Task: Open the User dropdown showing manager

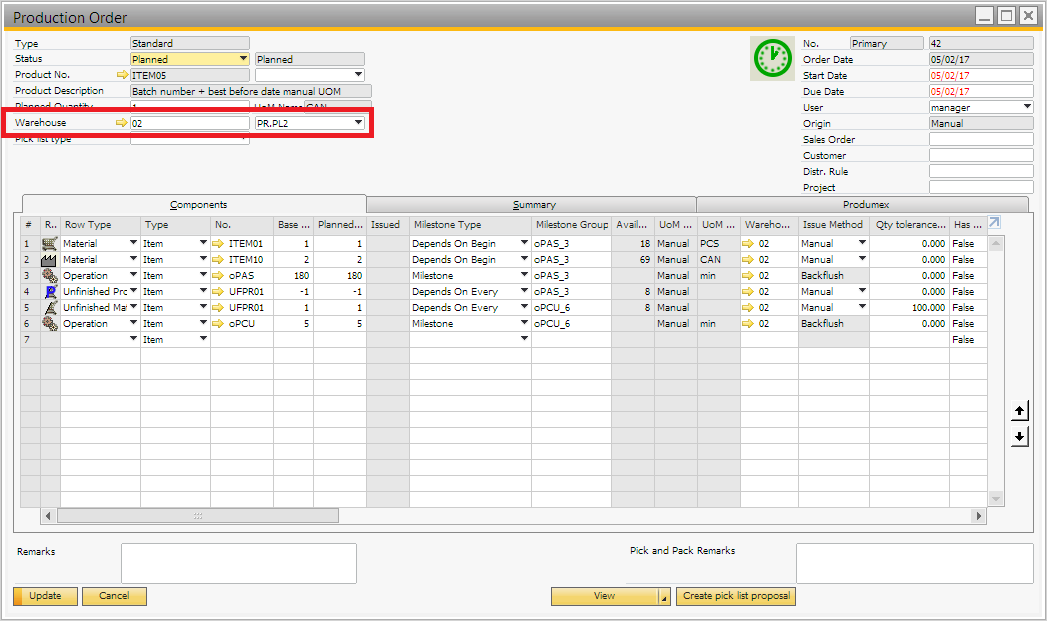Action: coord(1026,107)
